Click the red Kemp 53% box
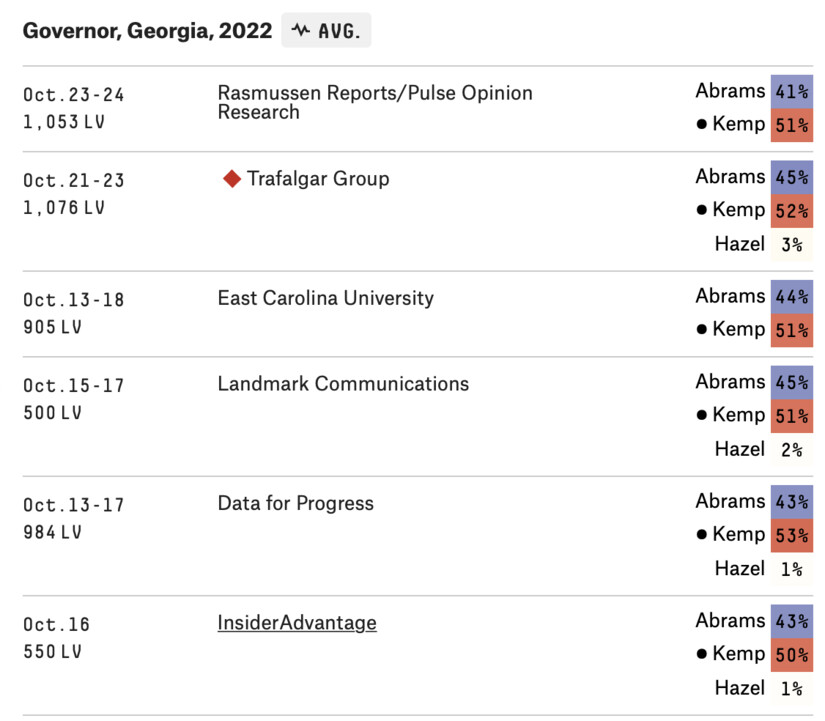Screen dimensions: 825x721 (791, 535)
